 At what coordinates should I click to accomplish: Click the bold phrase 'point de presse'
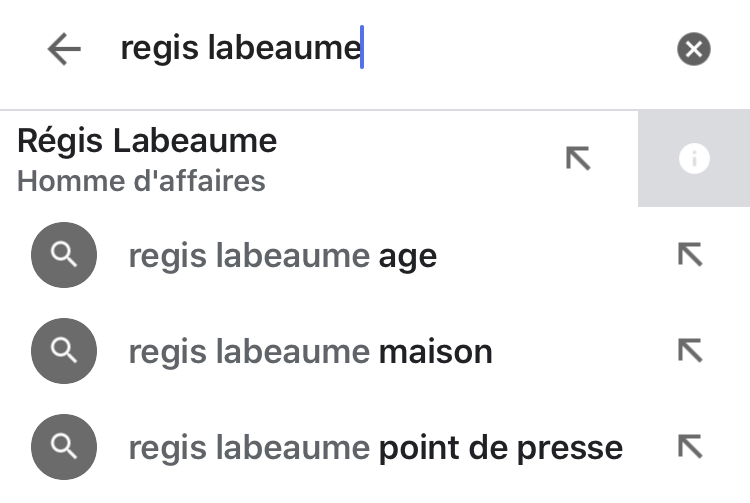pos(501,448)
